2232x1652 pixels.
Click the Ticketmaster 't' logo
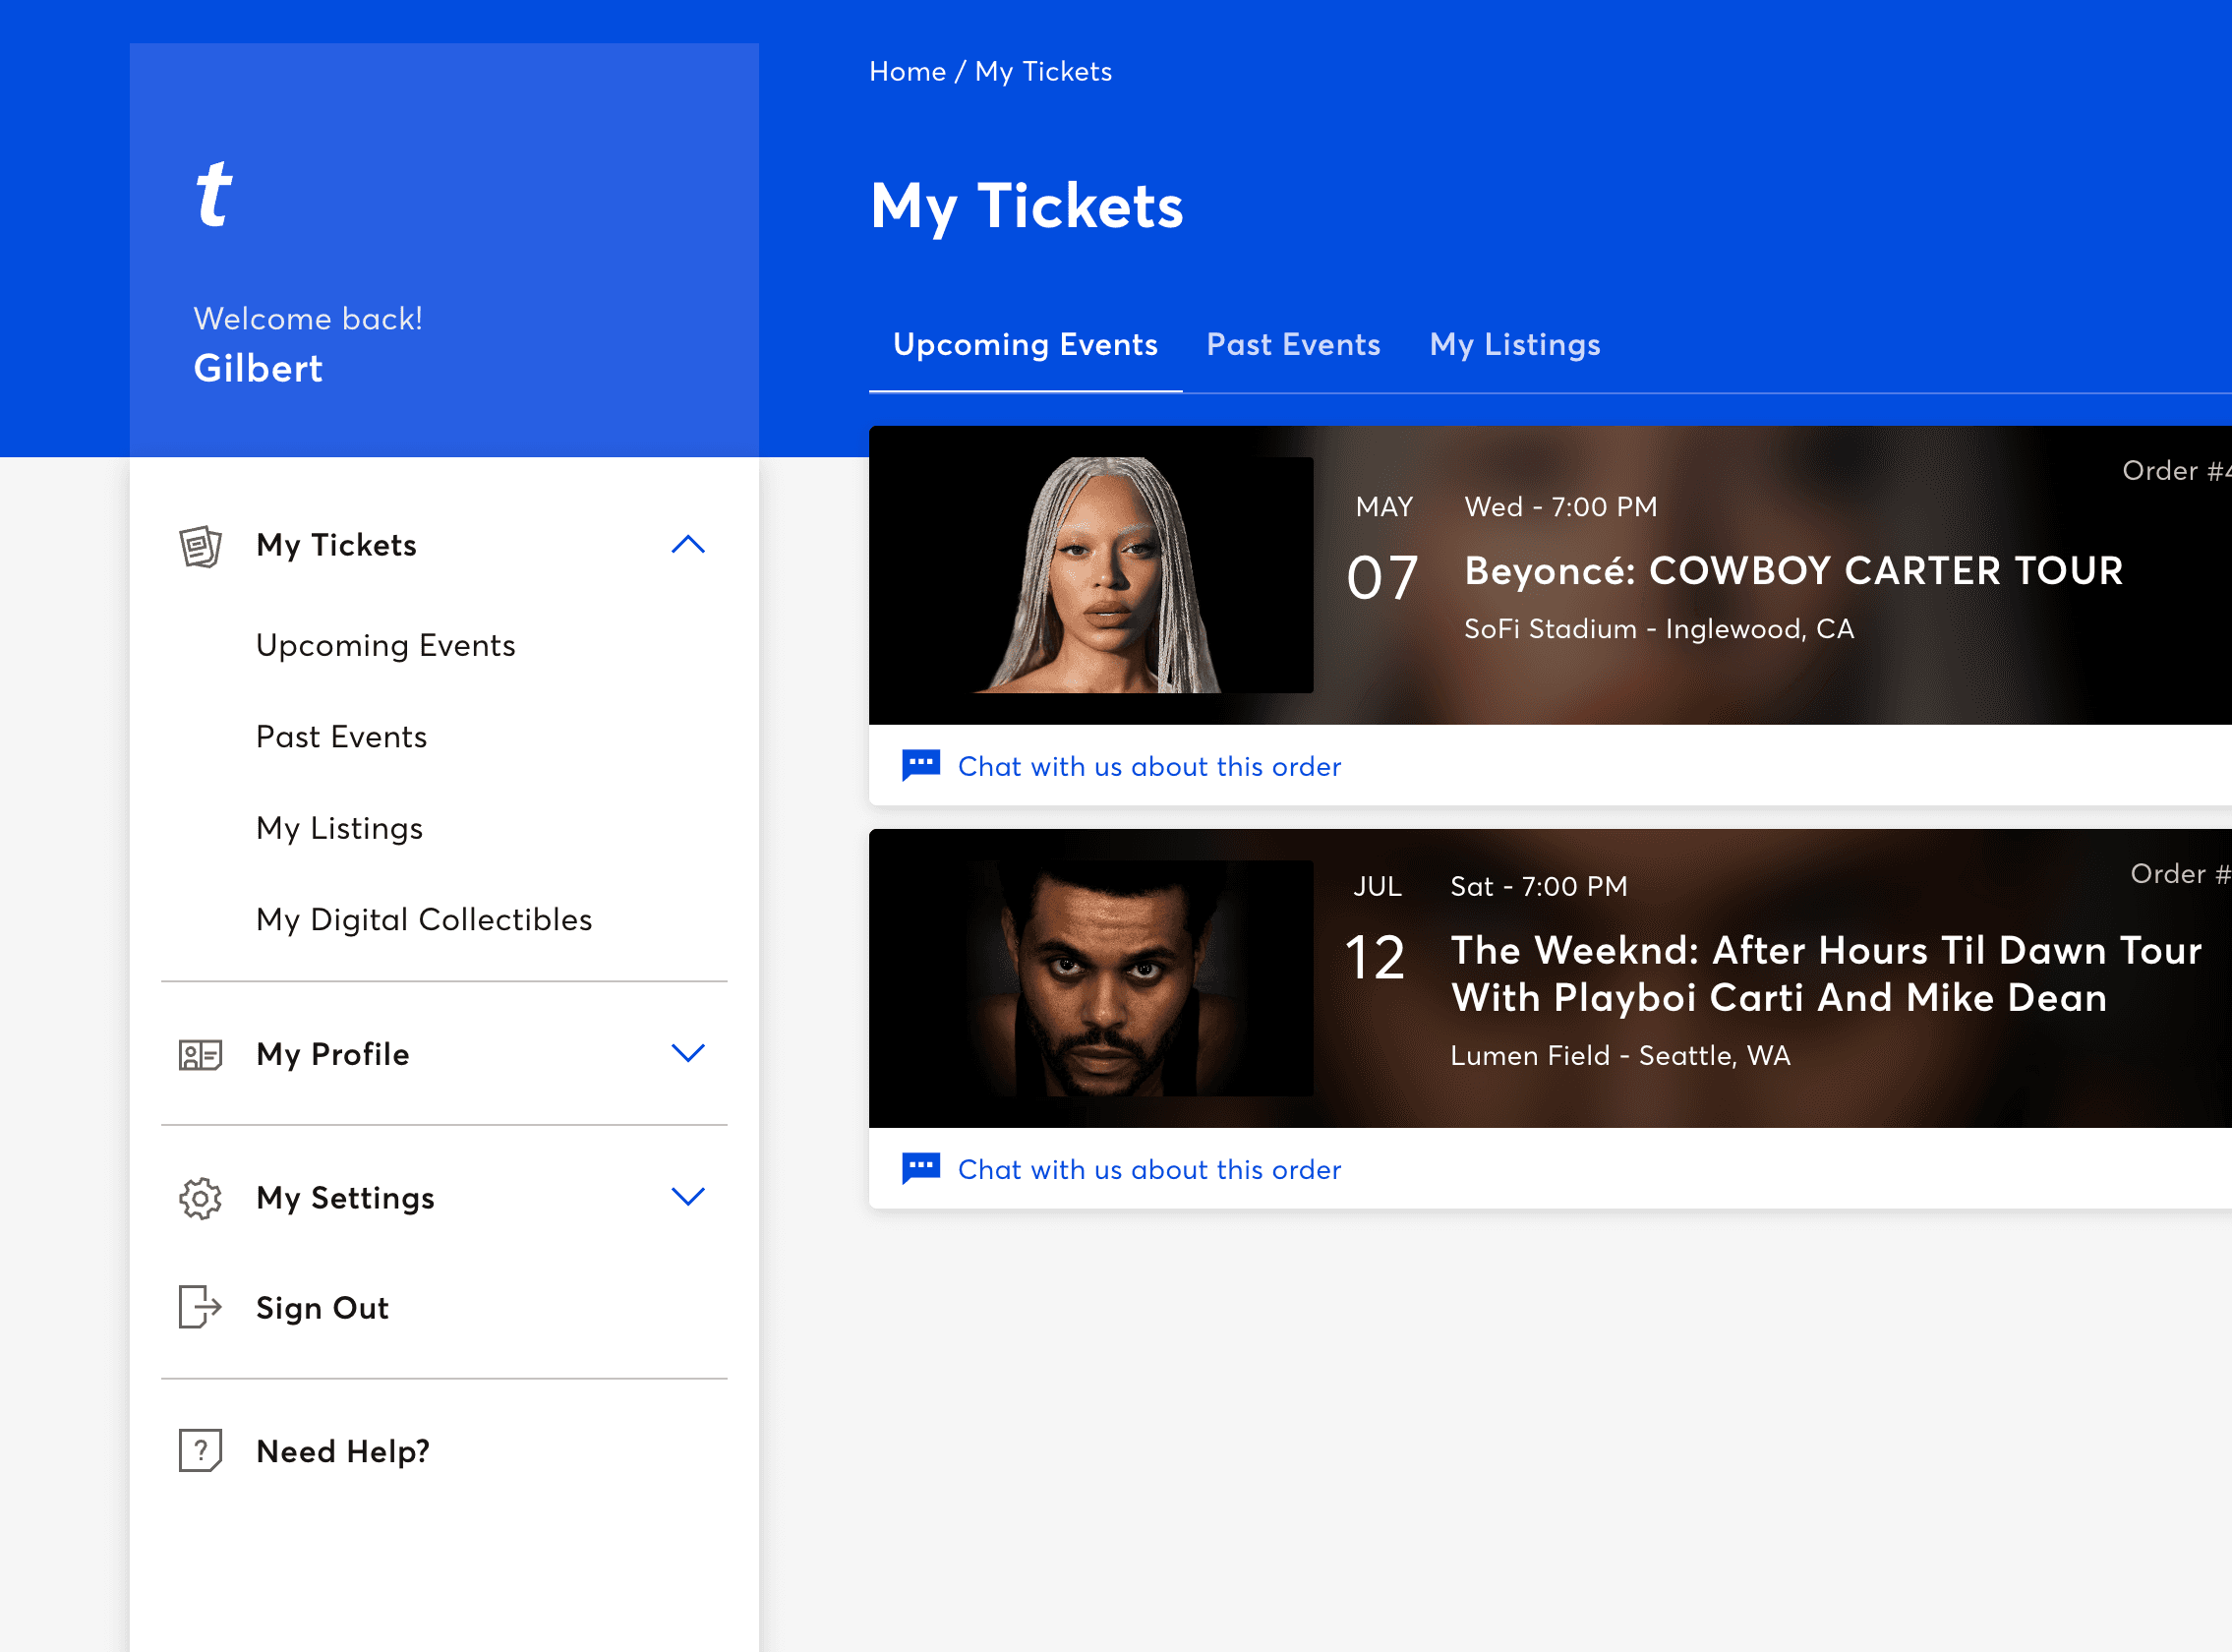tap(214, 194)
